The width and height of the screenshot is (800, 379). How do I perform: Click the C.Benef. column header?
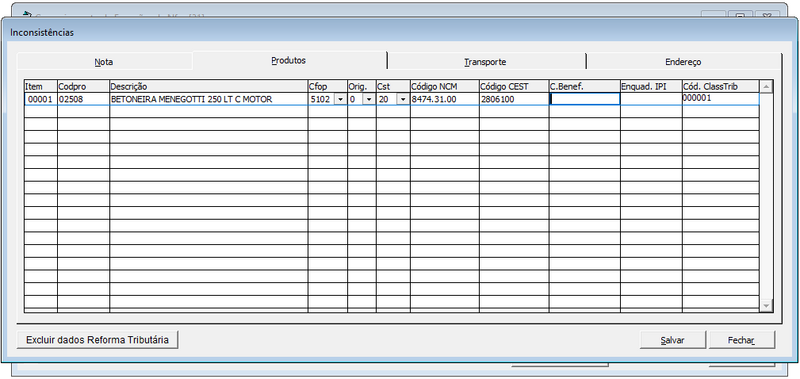click(x=585, y=87)
